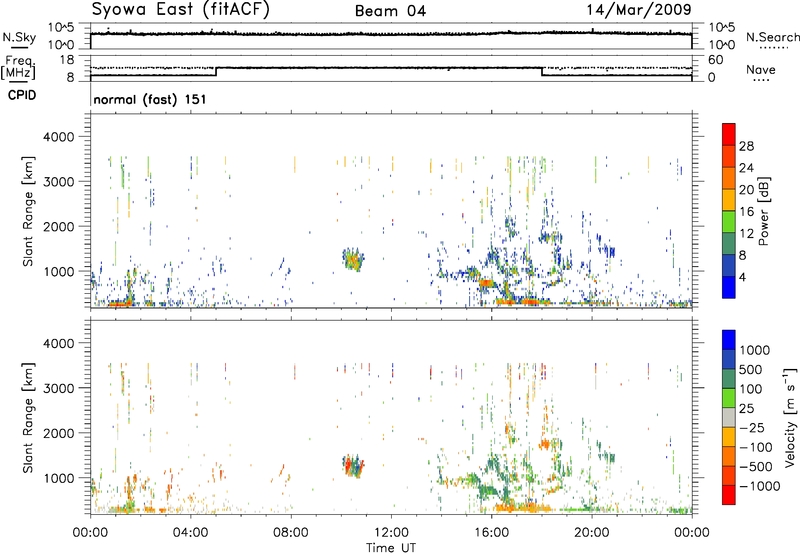Click the '4000' tick of the Velocity panel

(x=59, y=343)
